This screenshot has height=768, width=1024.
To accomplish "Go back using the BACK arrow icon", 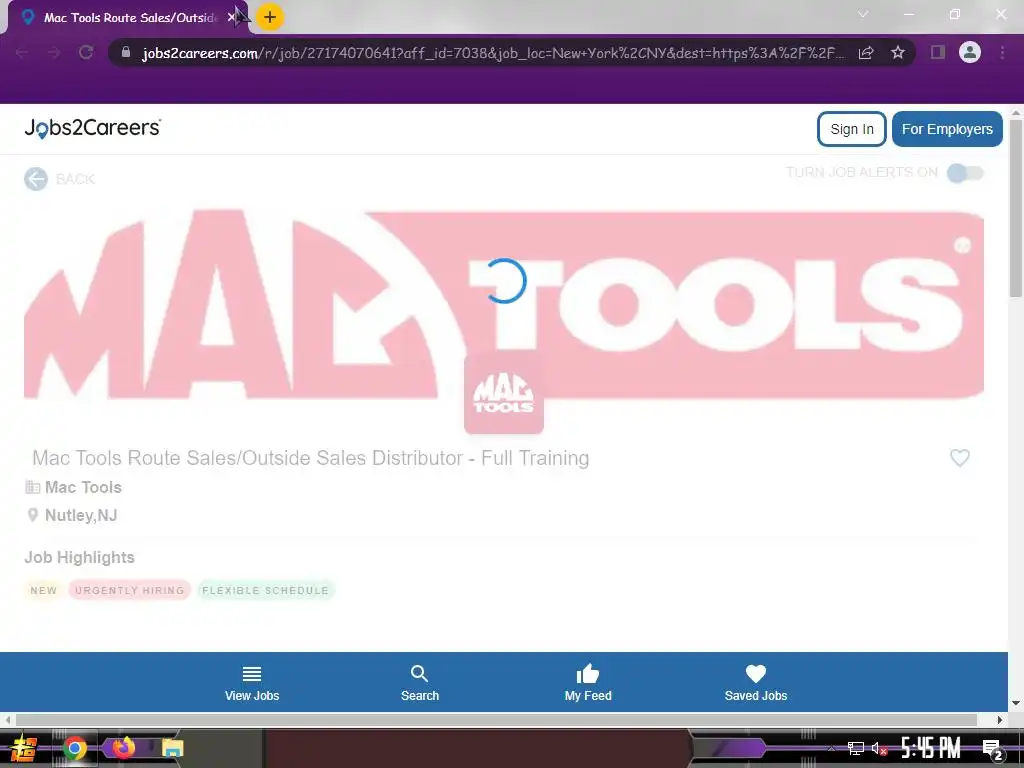I will [x=36, y=179].
